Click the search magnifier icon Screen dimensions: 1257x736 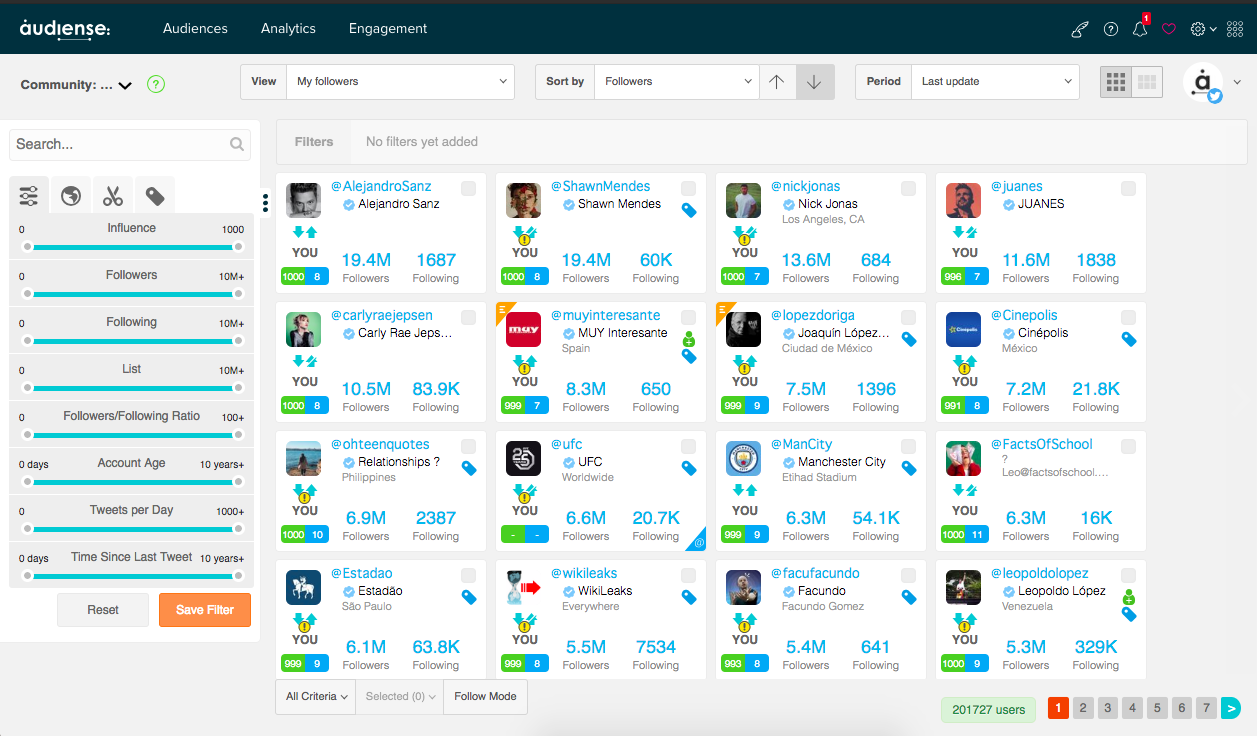pyautogui.click(x=237, y=144)
